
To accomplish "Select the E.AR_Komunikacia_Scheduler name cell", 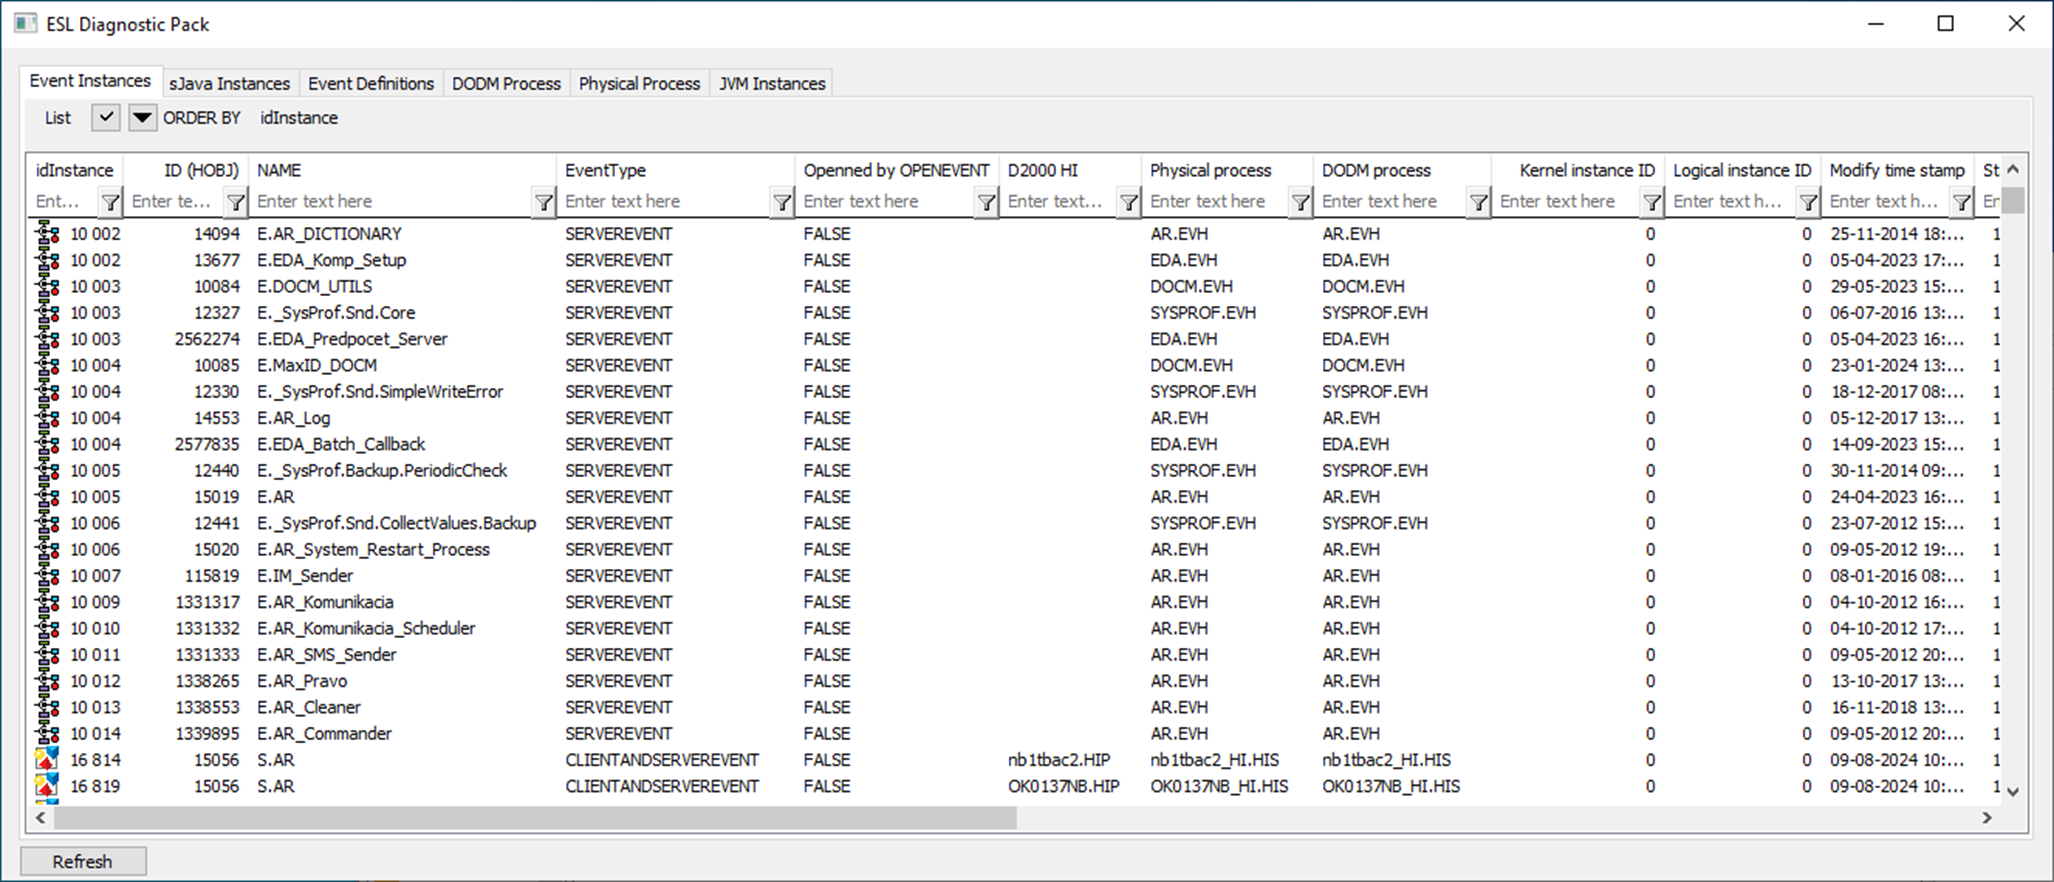I will coord(366,628).
